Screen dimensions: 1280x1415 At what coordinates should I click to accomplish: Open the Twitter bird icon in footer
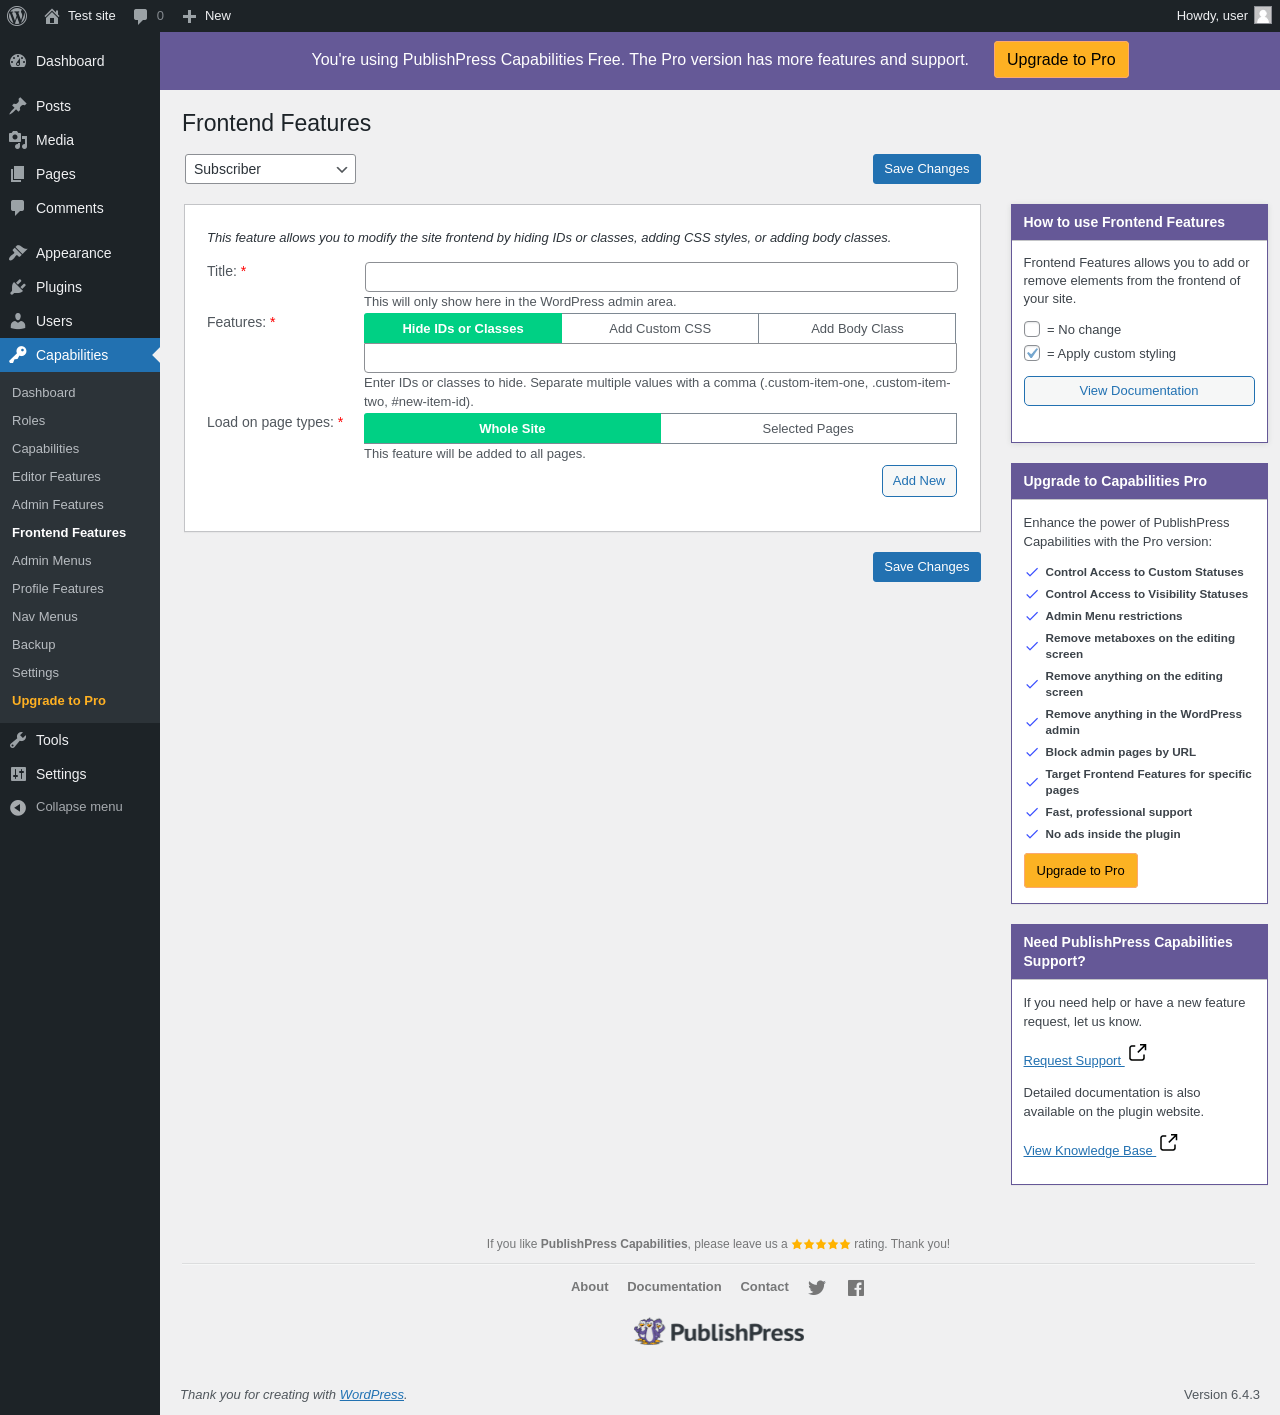pos(817,1288)
